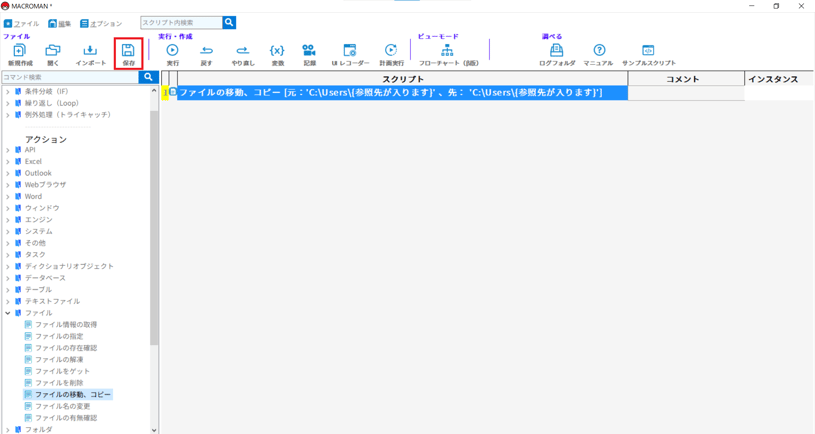Click the tree scrollbar up arrow
The image size is (815, 434).
154,90
